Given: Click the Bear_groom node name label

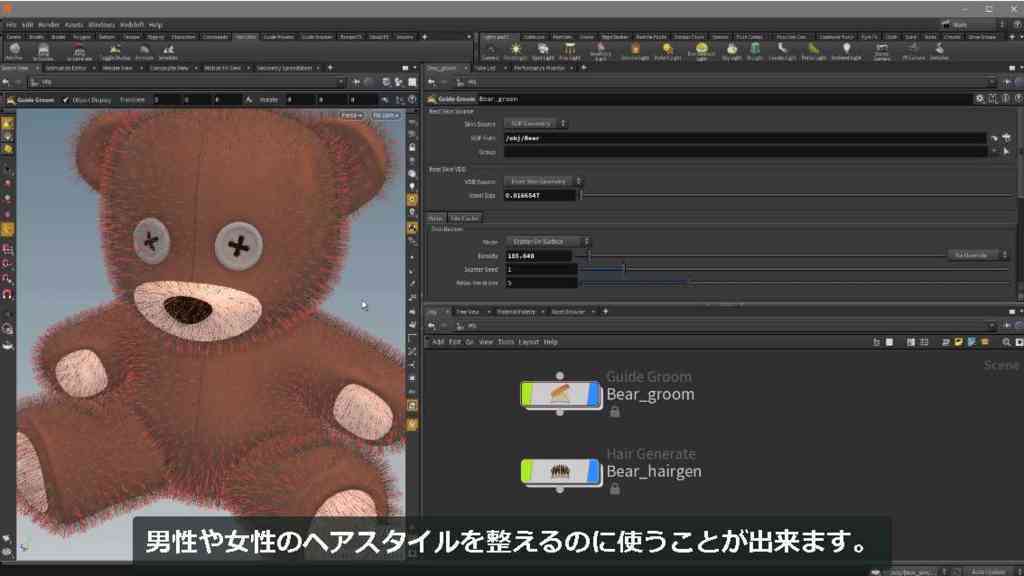Looking at the screenshot, I should (650, 394).
